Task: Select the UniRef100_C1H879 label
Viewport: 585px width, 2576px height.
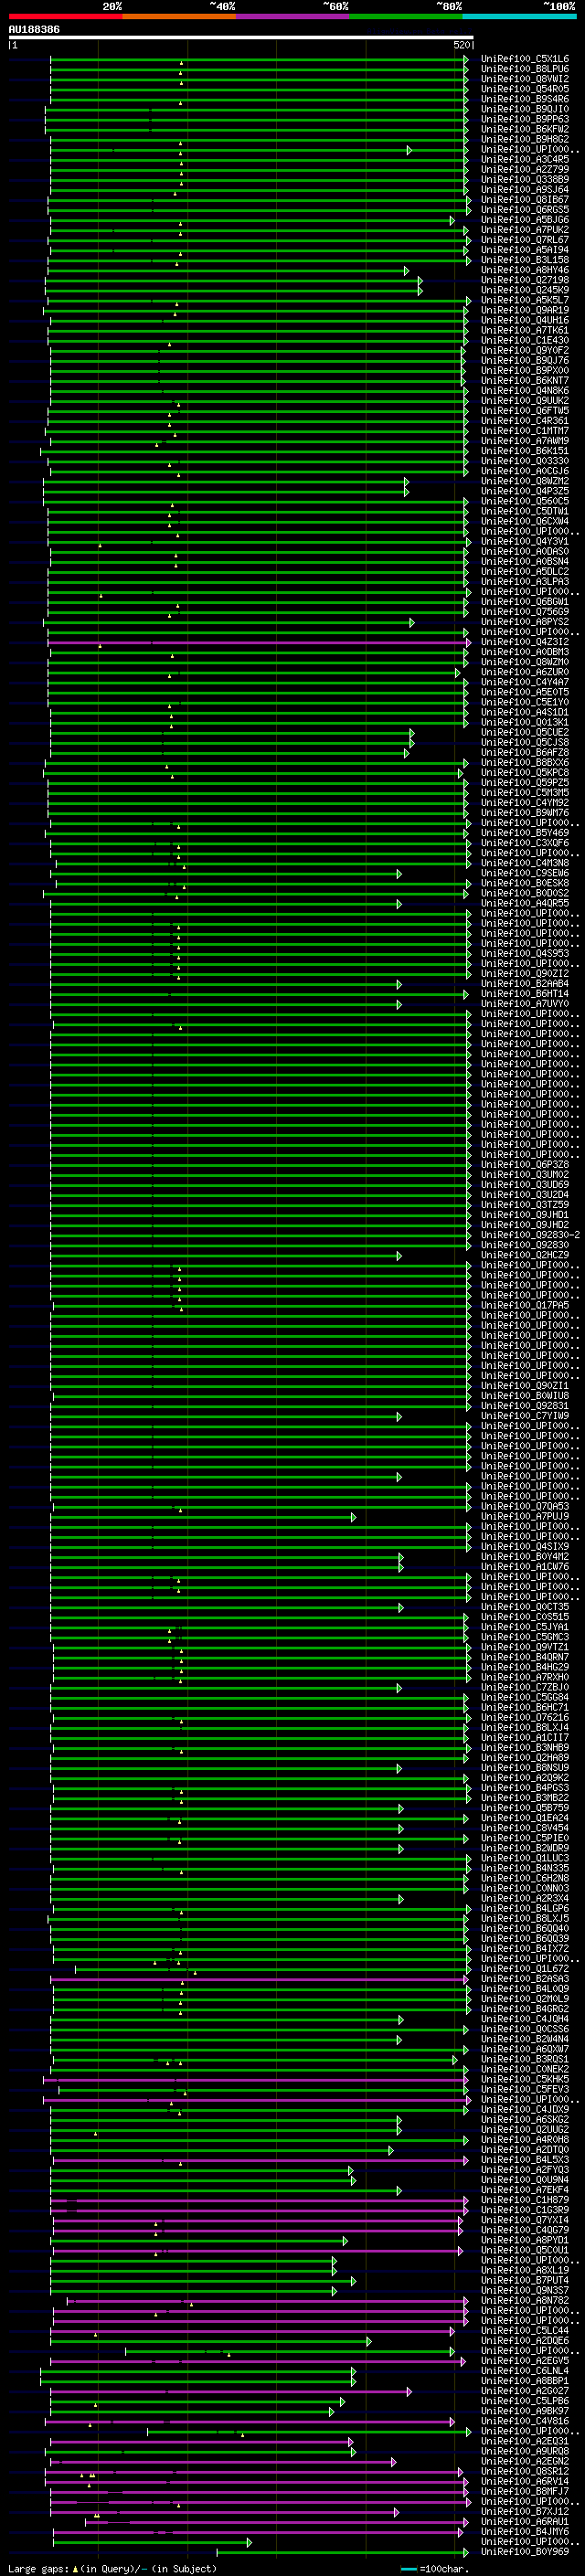Action: 525,2200
